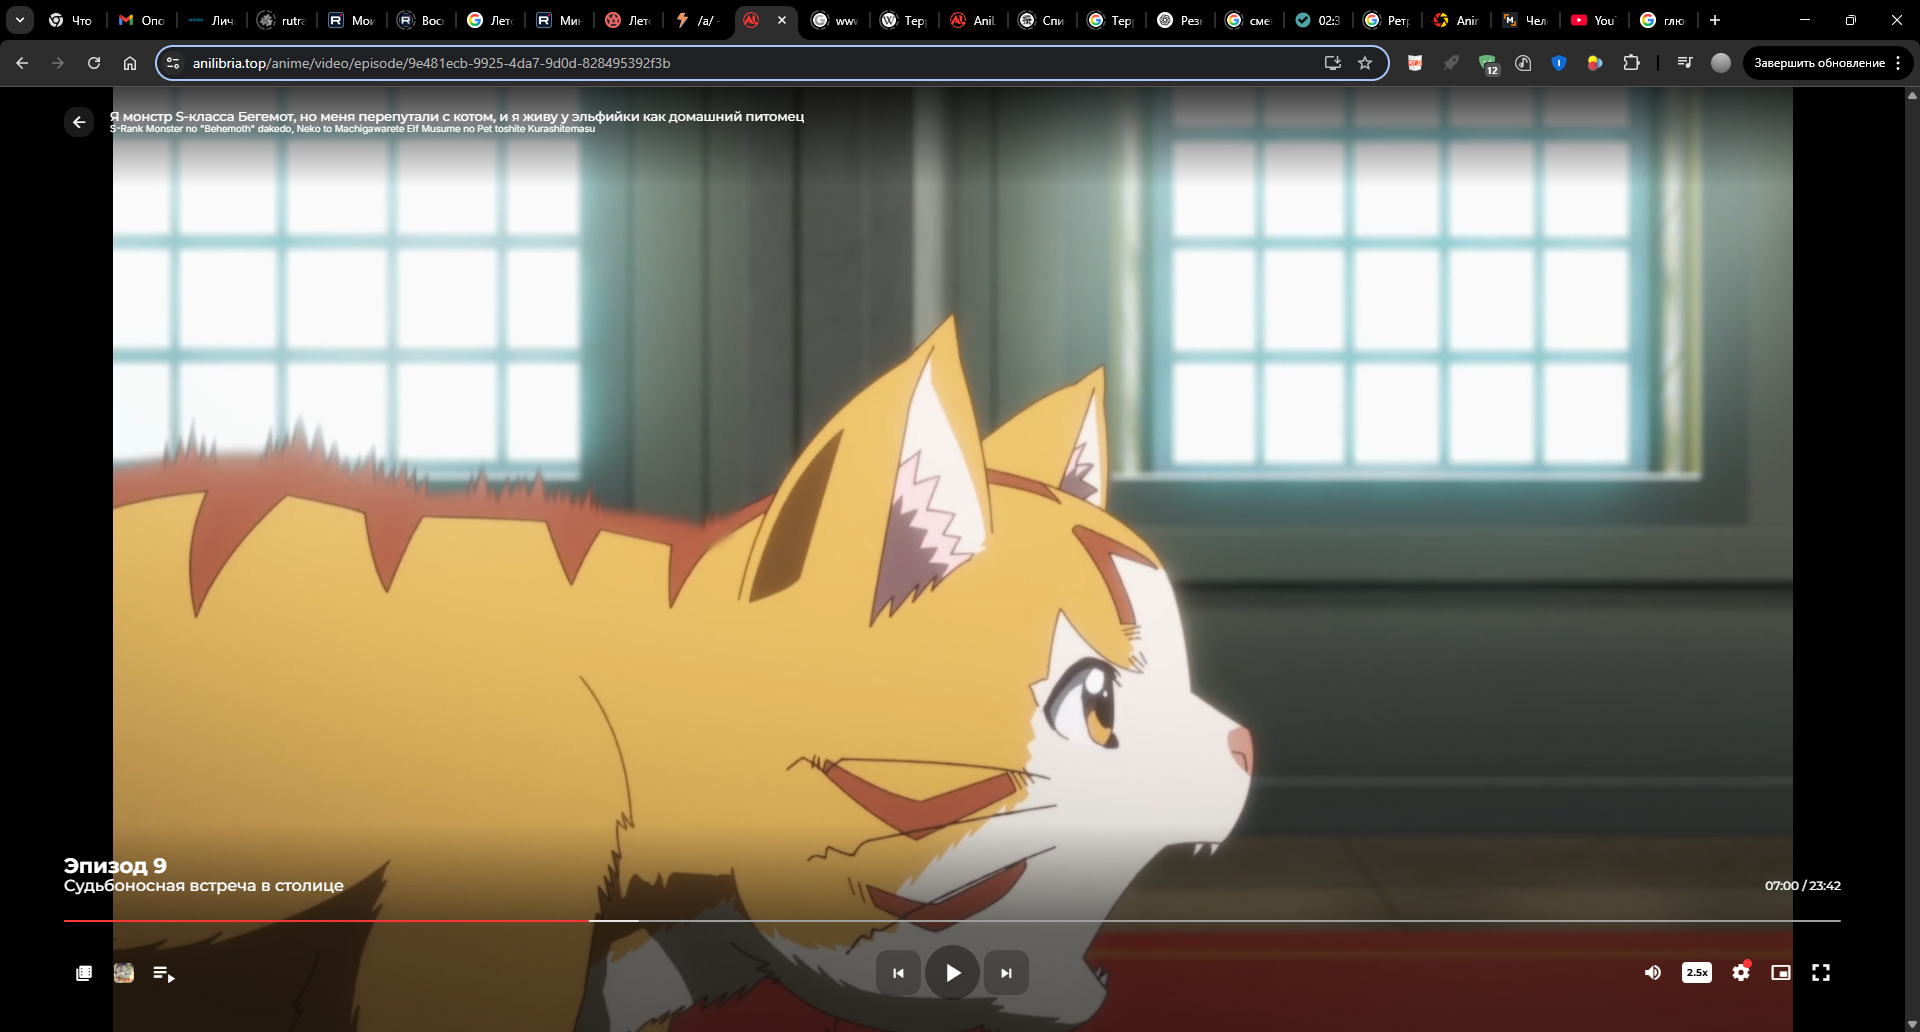Open the grey rocket extension icon
1920x1032 pixels.
[1451, 63]
